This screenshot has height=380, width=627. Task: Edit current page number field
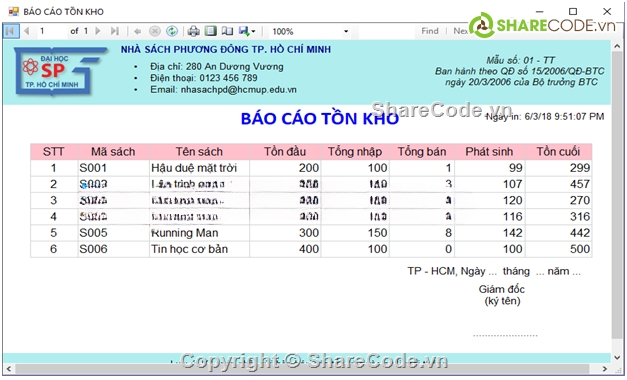click(x=51, y=31)
